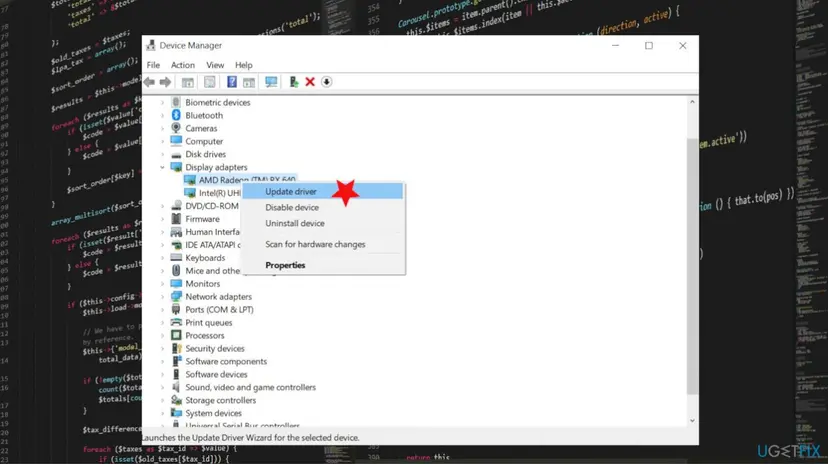The height and width of the screenshot is (464, 828).
Task: Select the Software devices row
Action: pyautogui.click(x=216, y=374)
